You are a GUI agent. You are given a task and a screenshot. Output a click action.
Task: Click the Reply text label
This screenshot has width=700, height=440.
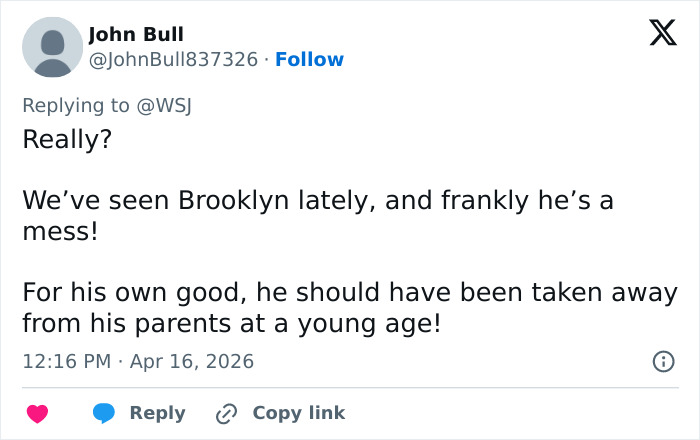[x=157, y=413]
